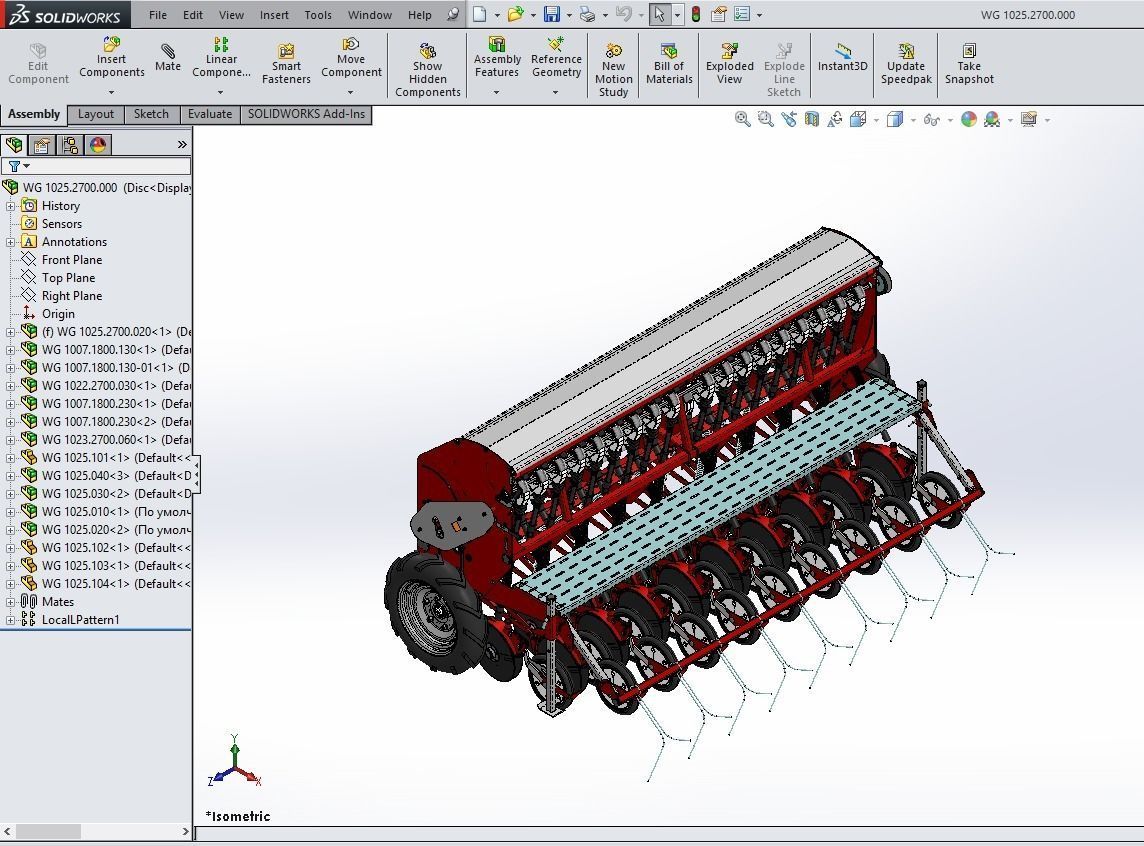Open the DisplayManager tab
The image size is (1144, 846).
click(x=98, y=144)
